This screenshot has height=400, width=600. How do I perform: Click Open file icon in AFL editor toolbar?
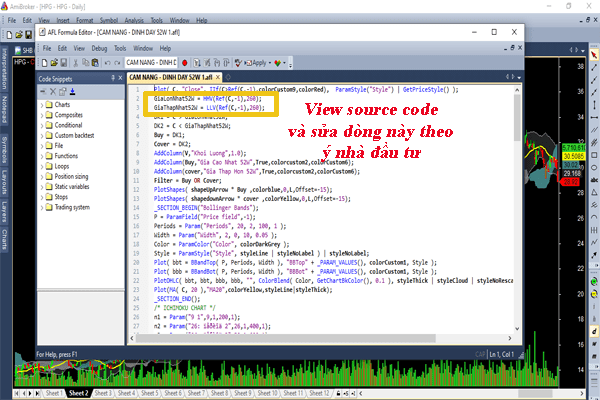click(x=54, y=63)
